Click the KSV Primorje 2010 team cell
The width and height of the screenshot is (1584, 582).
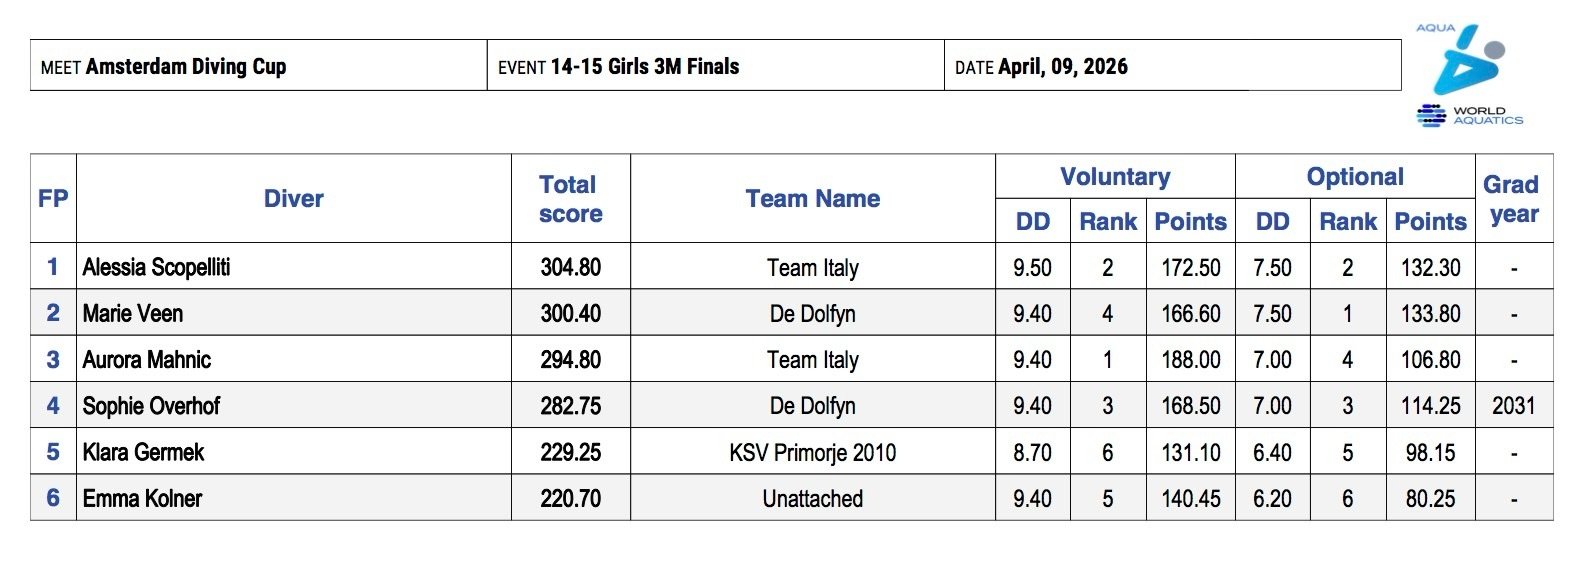click(812, 452)
